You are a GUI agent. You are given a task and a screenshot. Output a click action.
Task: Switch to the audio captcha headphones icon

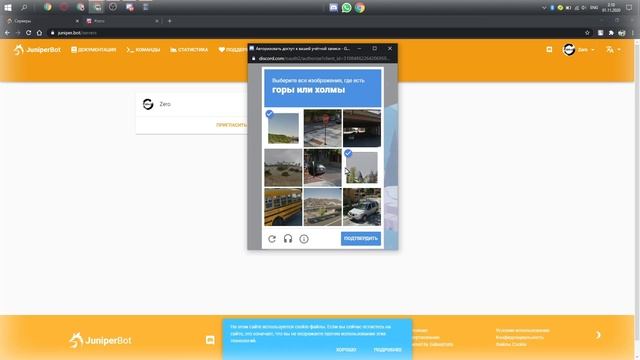click(288, 239)
